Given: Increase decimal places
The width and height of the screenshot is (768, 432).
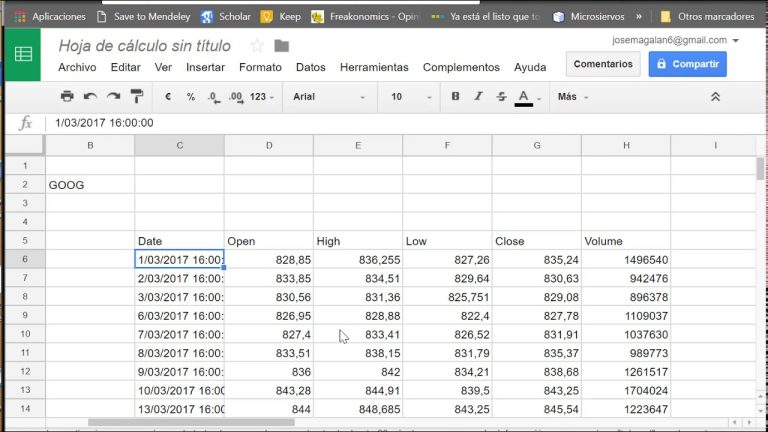Looking at the screenshot, I should (236, 97).
